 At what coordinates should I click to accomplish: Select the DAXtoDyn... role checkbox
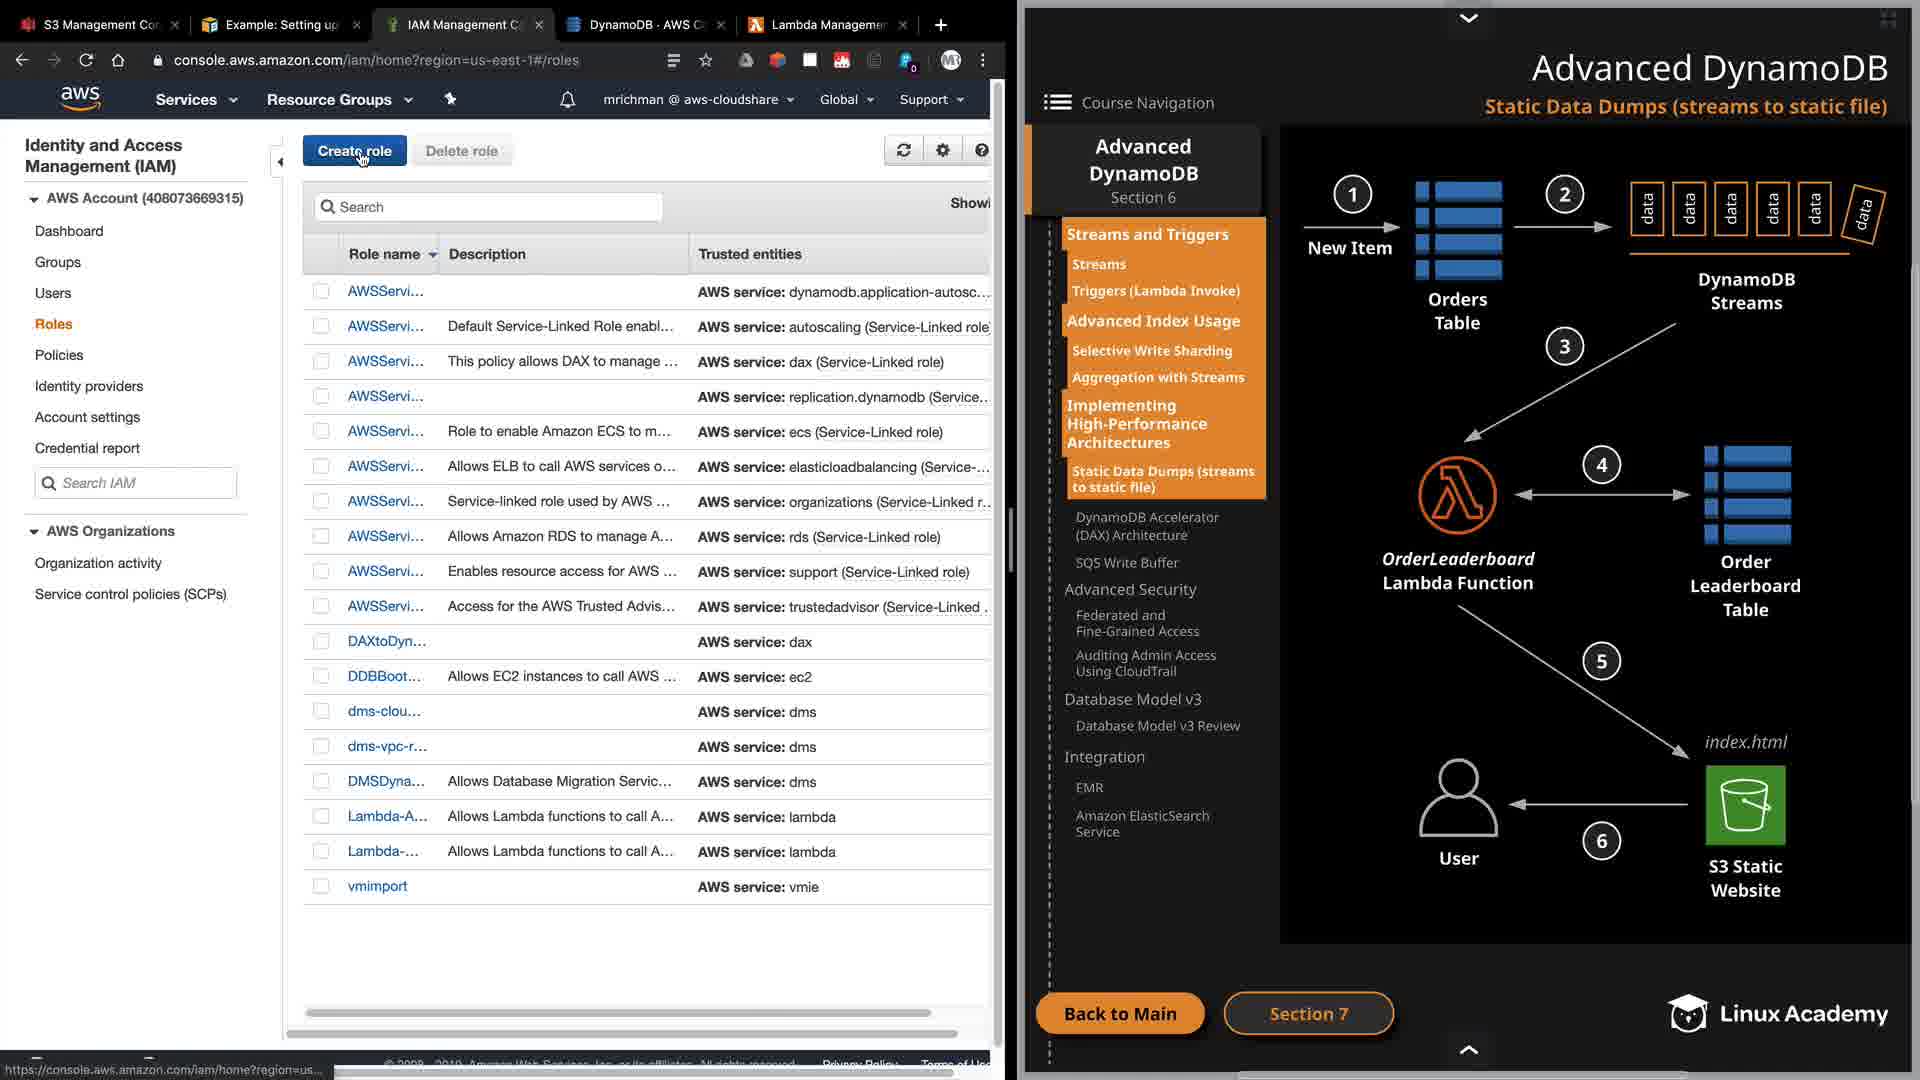pos(321,641)
